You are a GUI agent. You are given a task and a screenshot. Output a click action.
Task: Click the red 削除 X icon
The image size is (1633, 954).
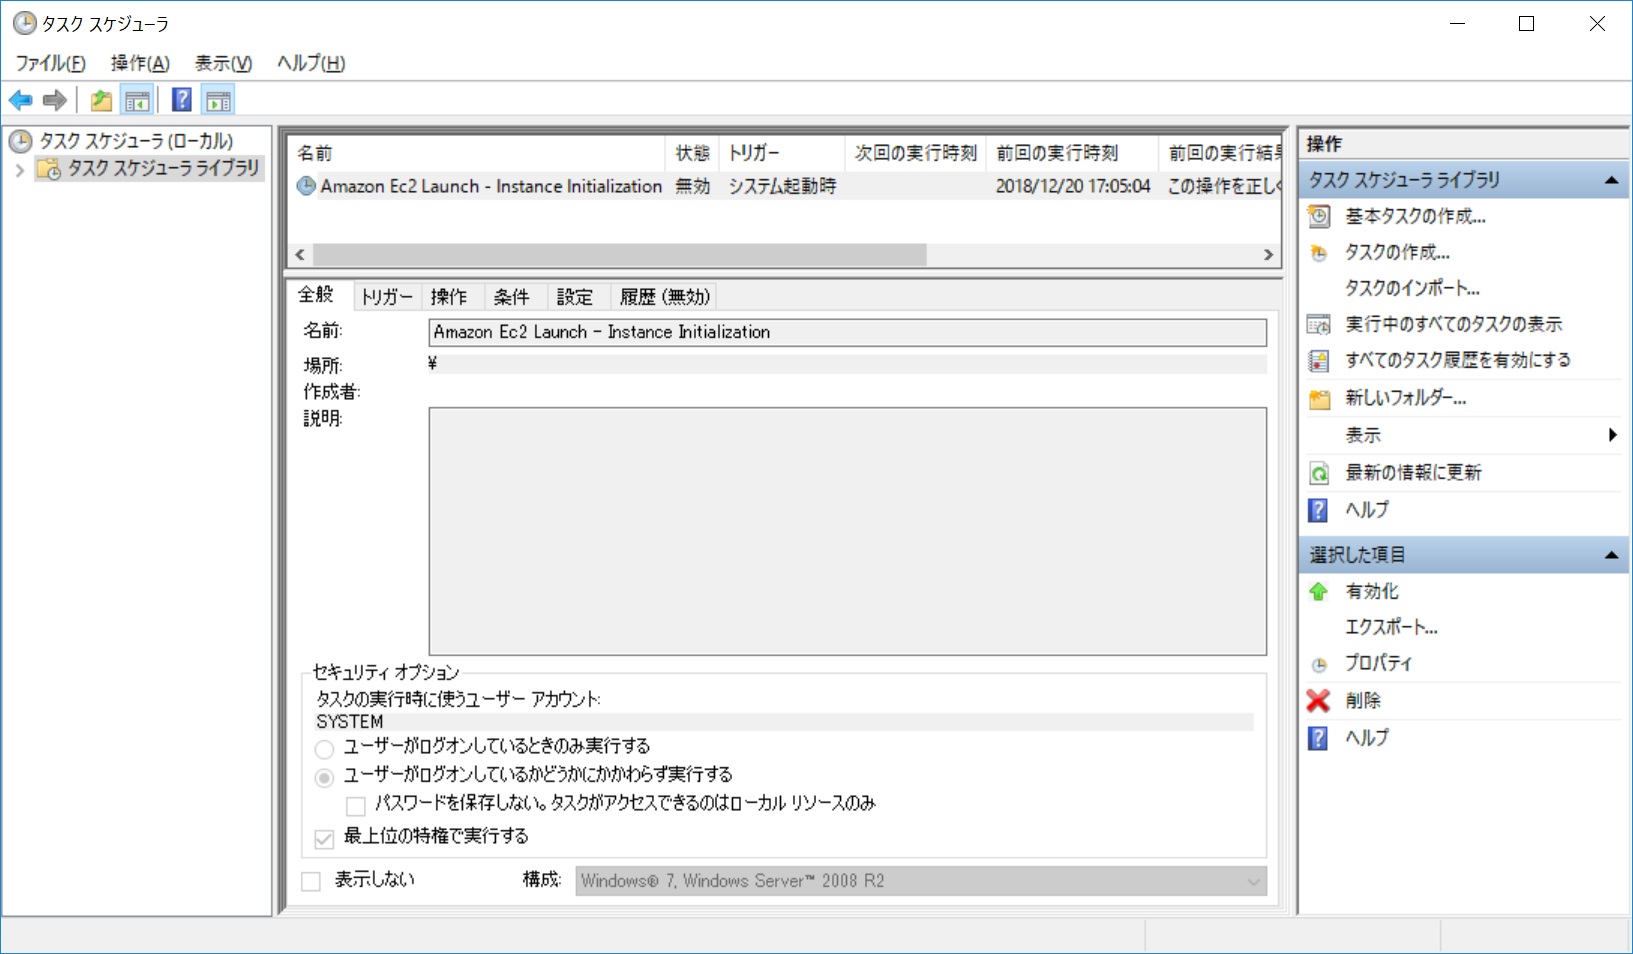tap(1319, 701)
